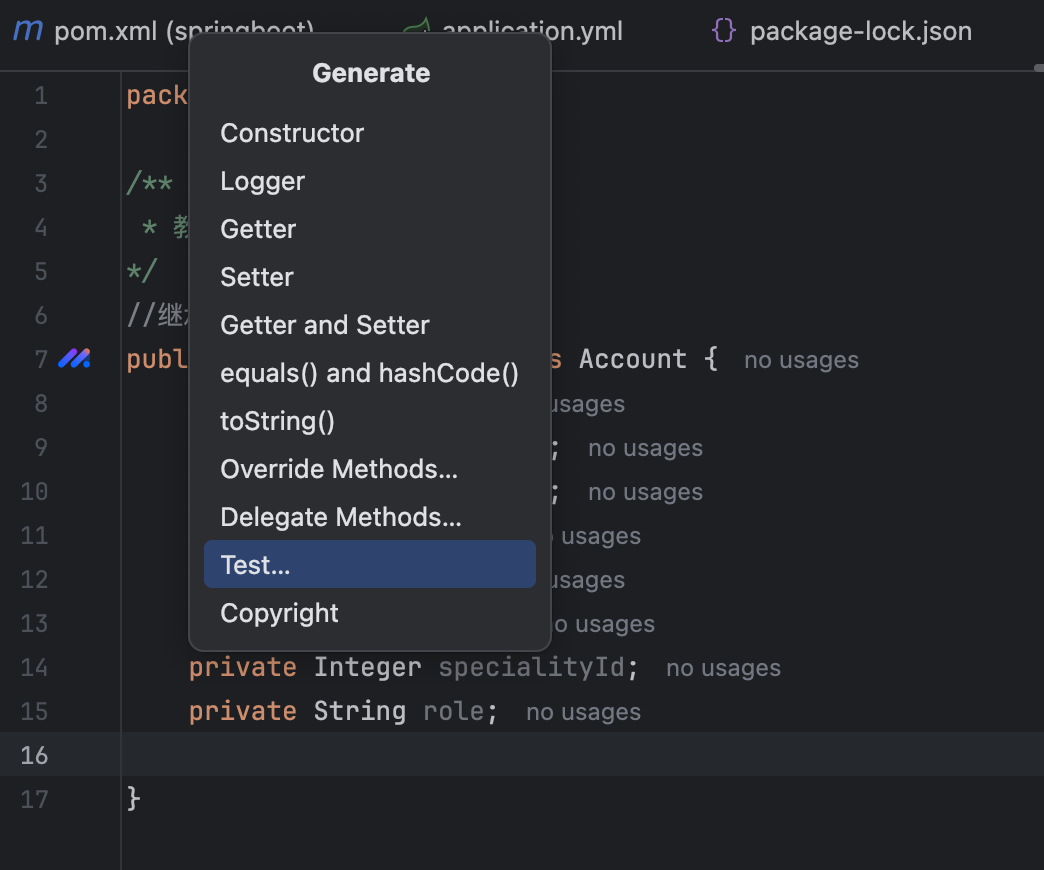Pick the Setter option
Viewport: 1044px width, 870px height.
pyautogui.click(x=257, y=277)
